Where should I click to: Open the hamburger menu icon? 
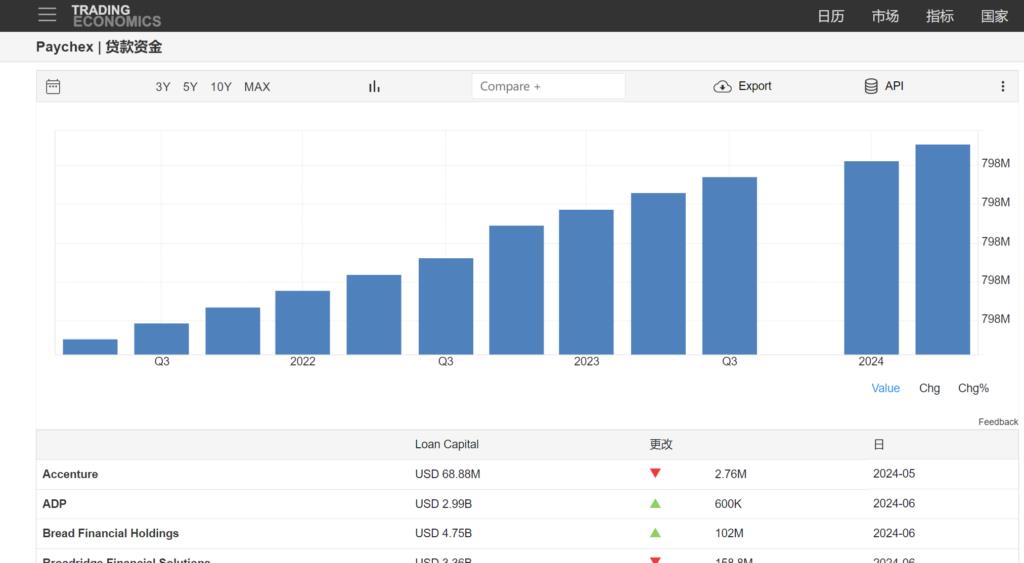click(x=47, y=15)
